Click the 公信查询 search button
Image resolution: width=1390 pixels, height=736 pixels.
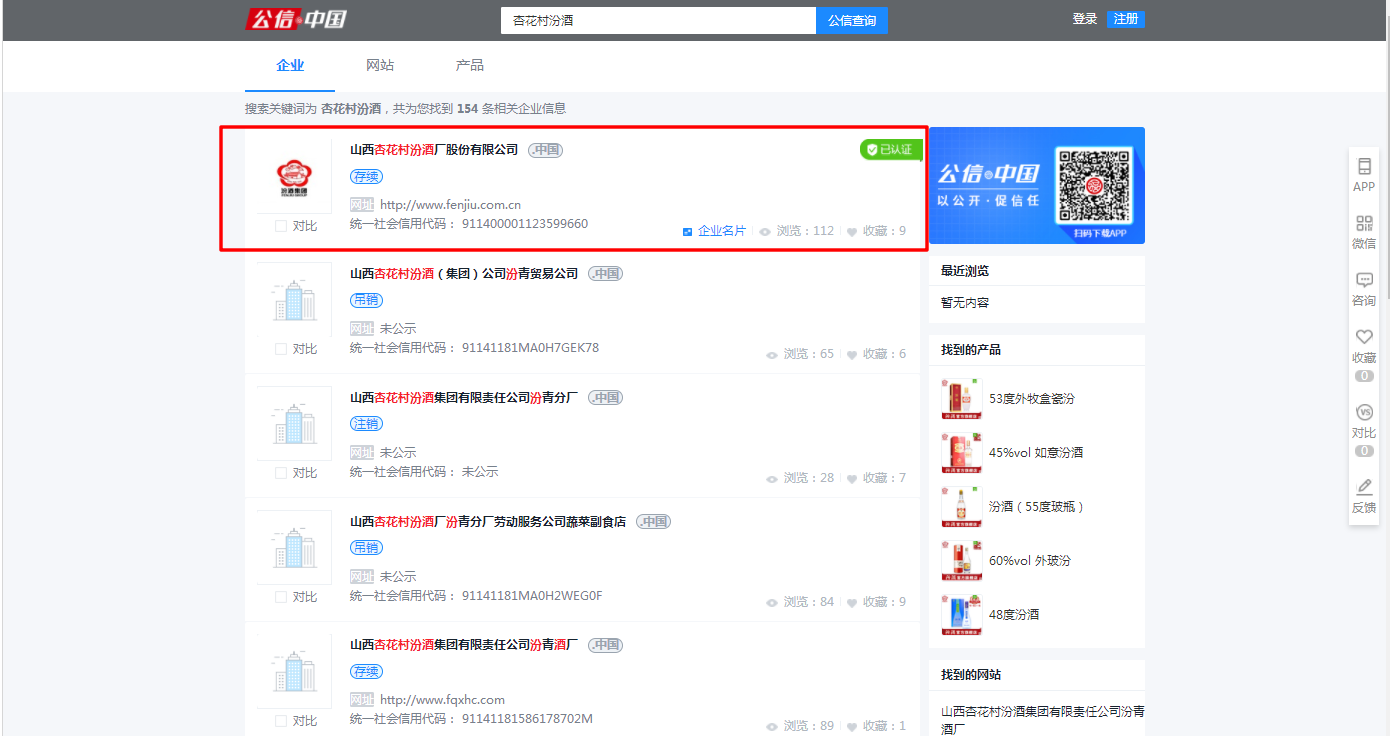coord(851,20)
